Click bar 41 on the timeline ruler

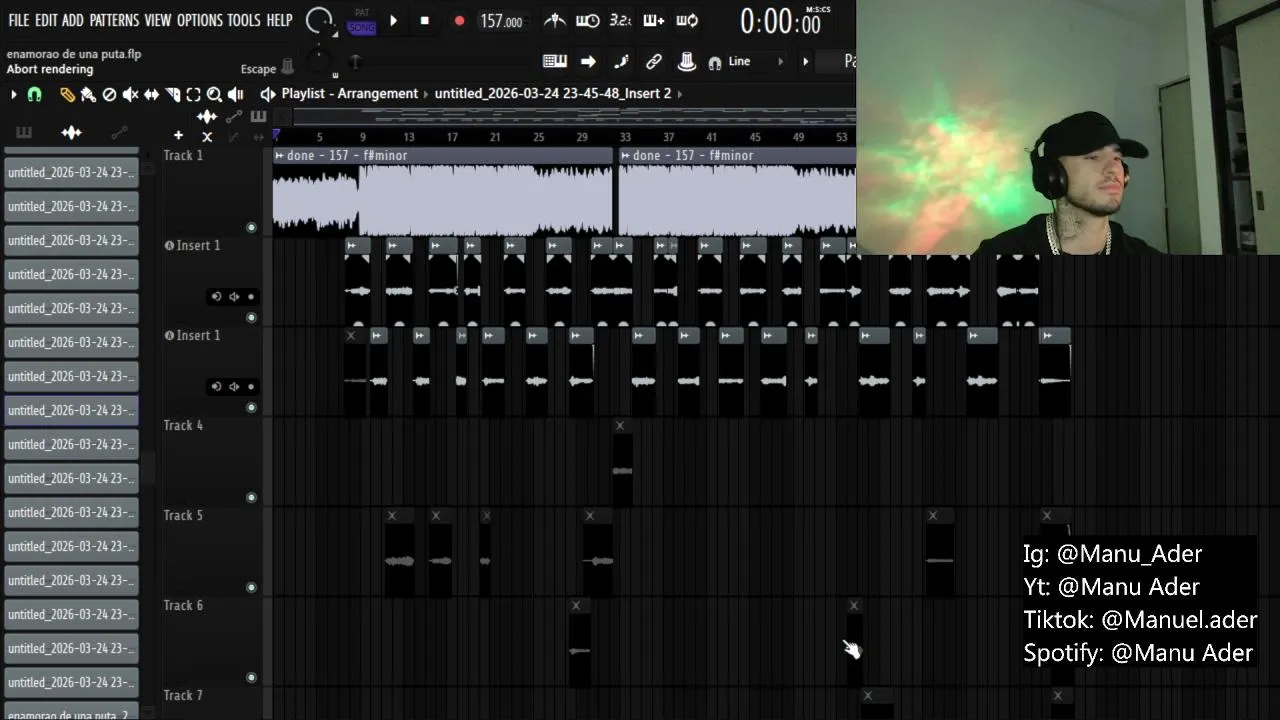coord(711,137)
